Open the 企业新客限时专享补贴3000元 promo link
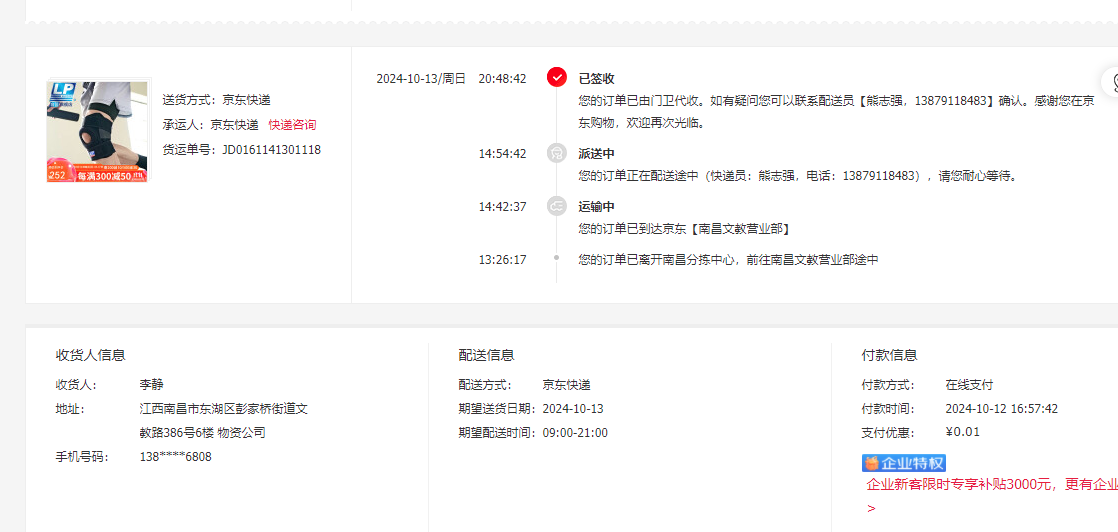This screenshot has height=532, width=1118. (x=992, y=485)
